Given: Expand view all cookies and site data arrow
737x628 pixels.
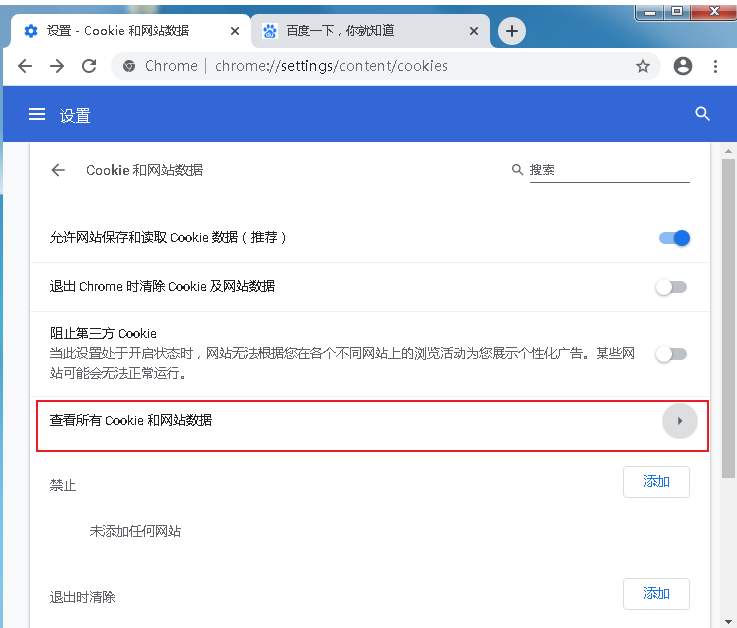Looking at the screenshot, I should (679, 421).
